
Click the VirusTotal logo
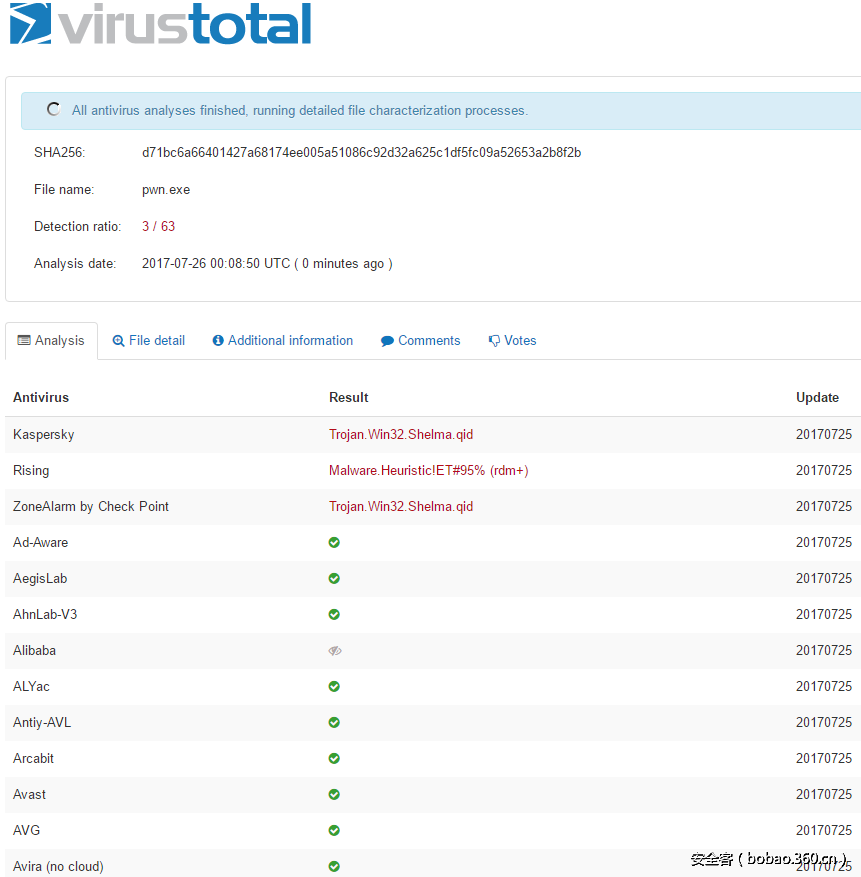[x=160, y=24]
